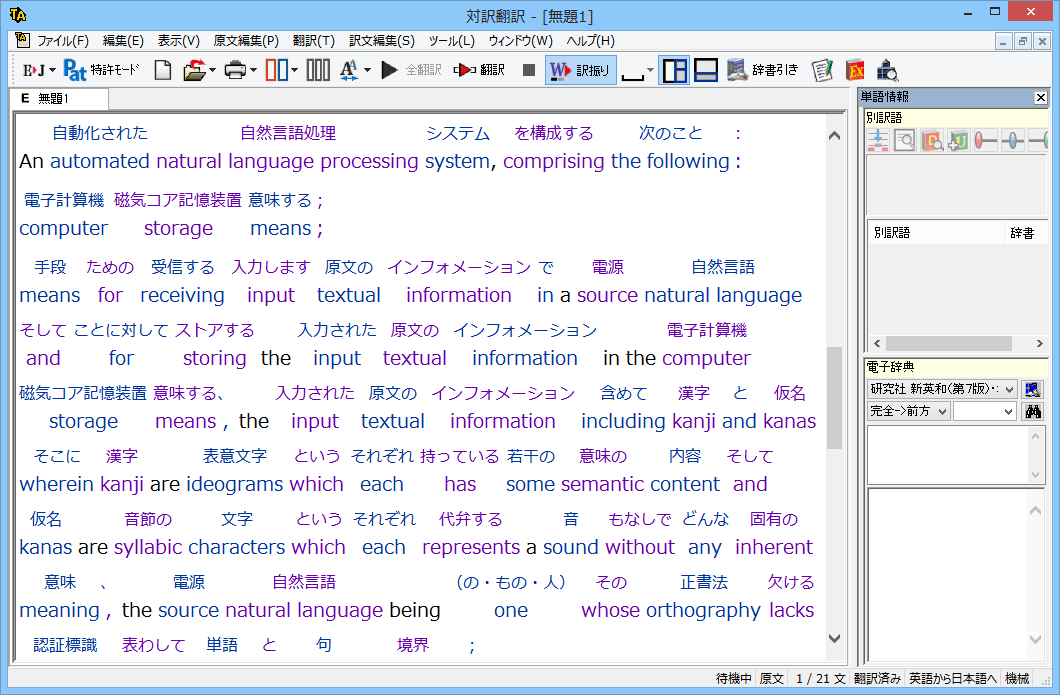Viewport: 1060px width, 695px height.
Task: Open the 研究社 新英和 dictionary dropdown
Action: 941,389
